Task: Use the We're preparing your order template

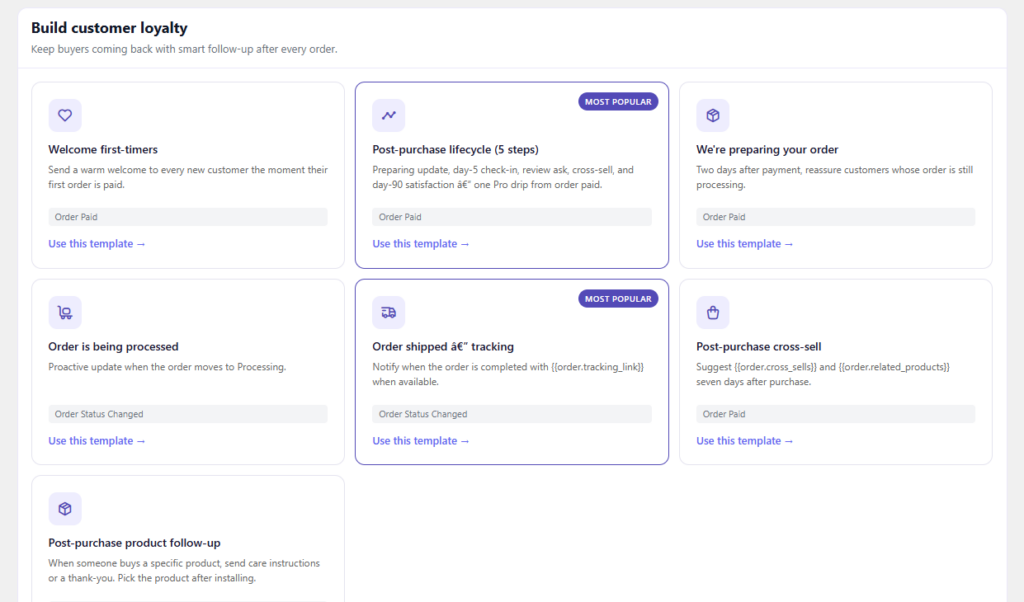Action: [x=744, y=244]
